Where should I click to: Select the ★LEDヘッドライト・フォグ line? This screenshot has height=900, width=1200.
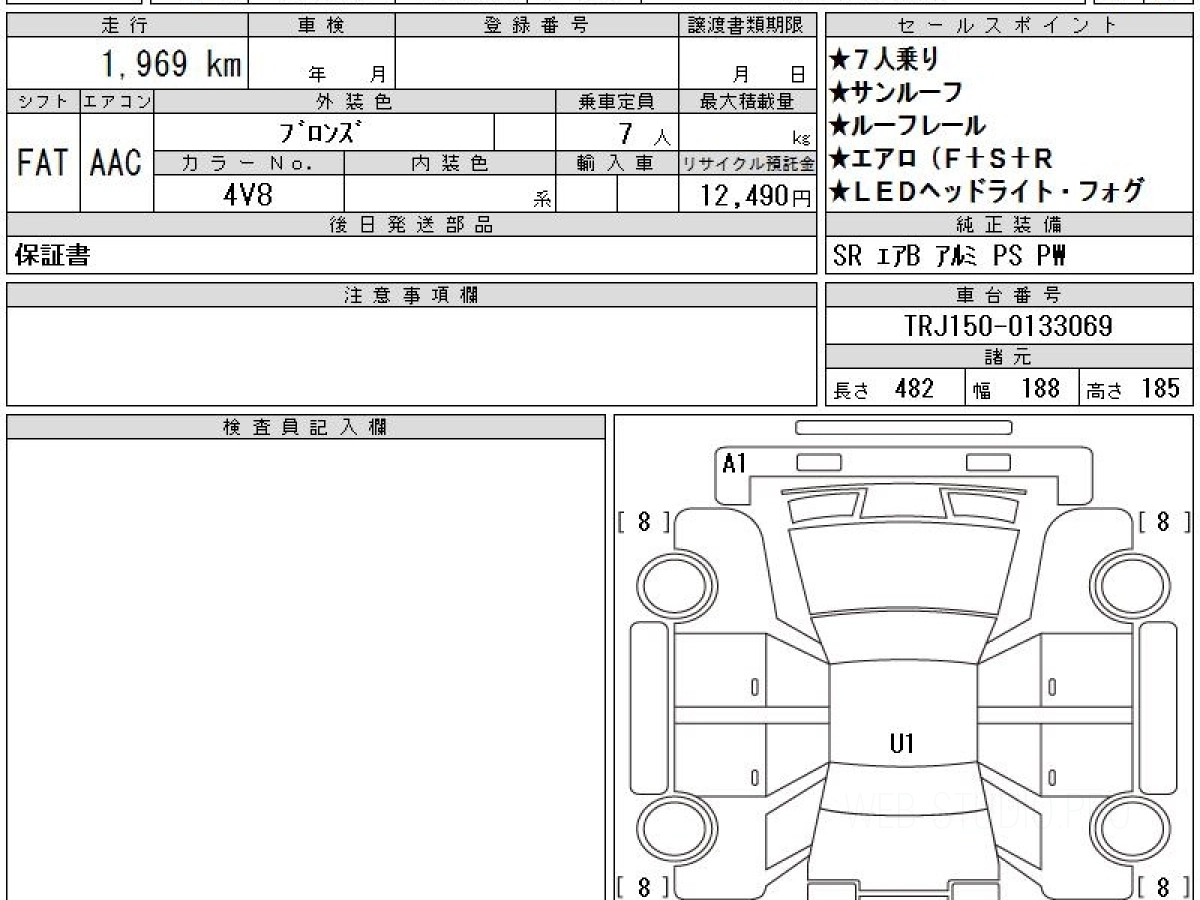[x=986, y=191]
